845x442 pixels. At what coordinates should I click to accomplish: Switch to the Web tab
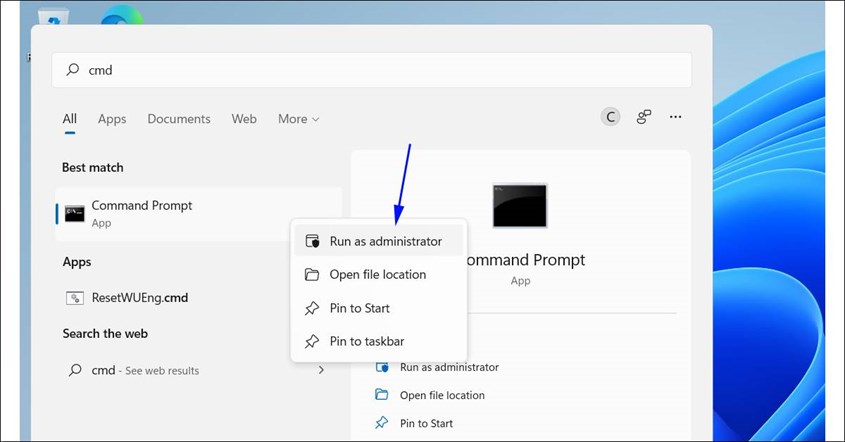click(x=244, y=119)
